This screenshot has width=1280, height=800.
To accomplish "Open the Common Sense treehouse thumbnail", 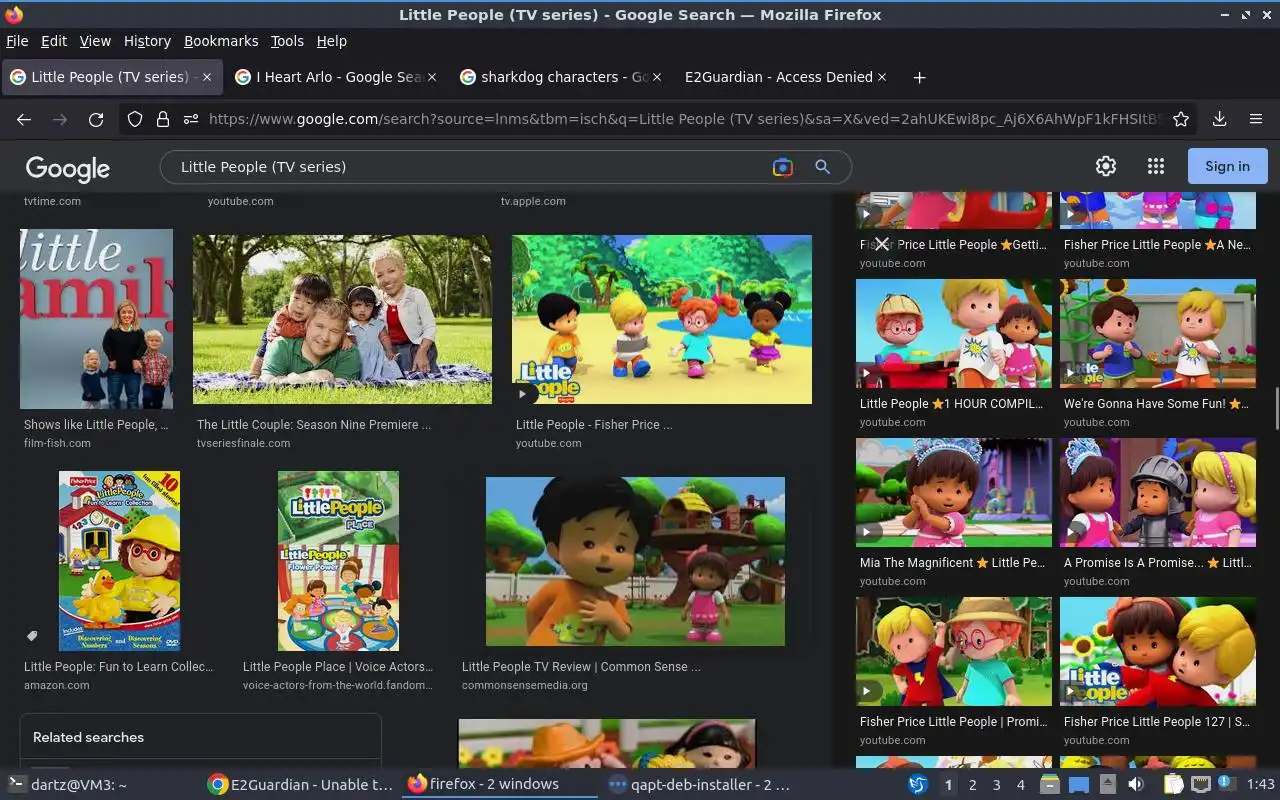I will click(x=635, y=561).
